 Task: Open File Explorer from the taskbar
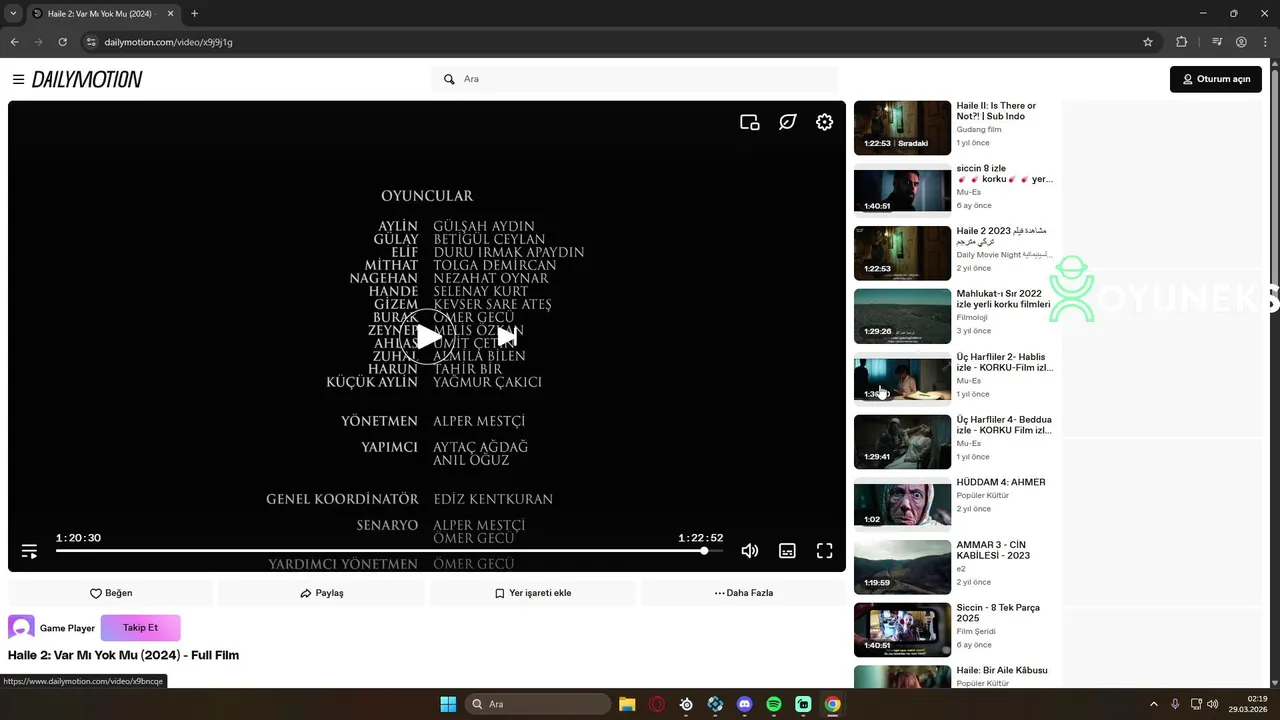pyautogui.click(x=627, y=704)
